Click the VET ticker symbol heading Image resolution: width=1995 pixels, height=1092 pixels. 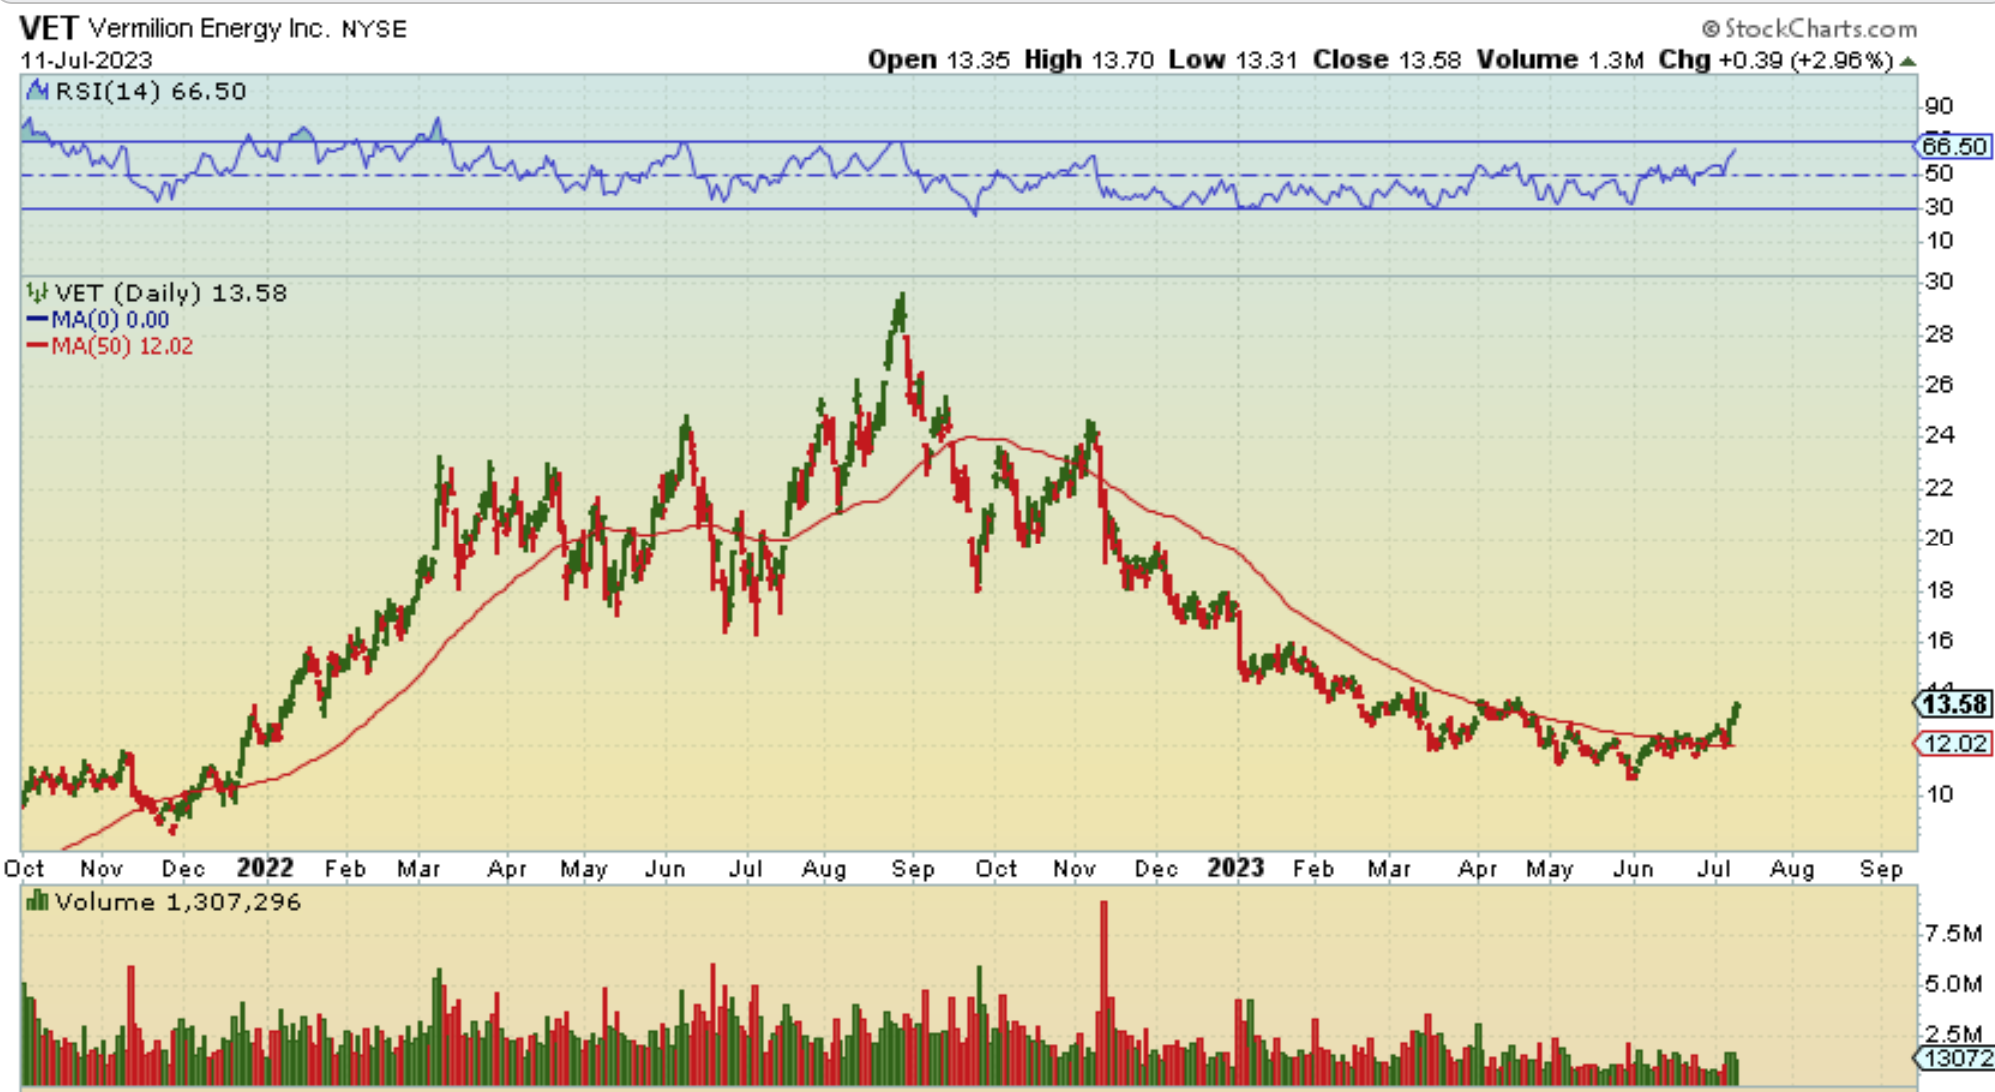(x=48, y=28)
